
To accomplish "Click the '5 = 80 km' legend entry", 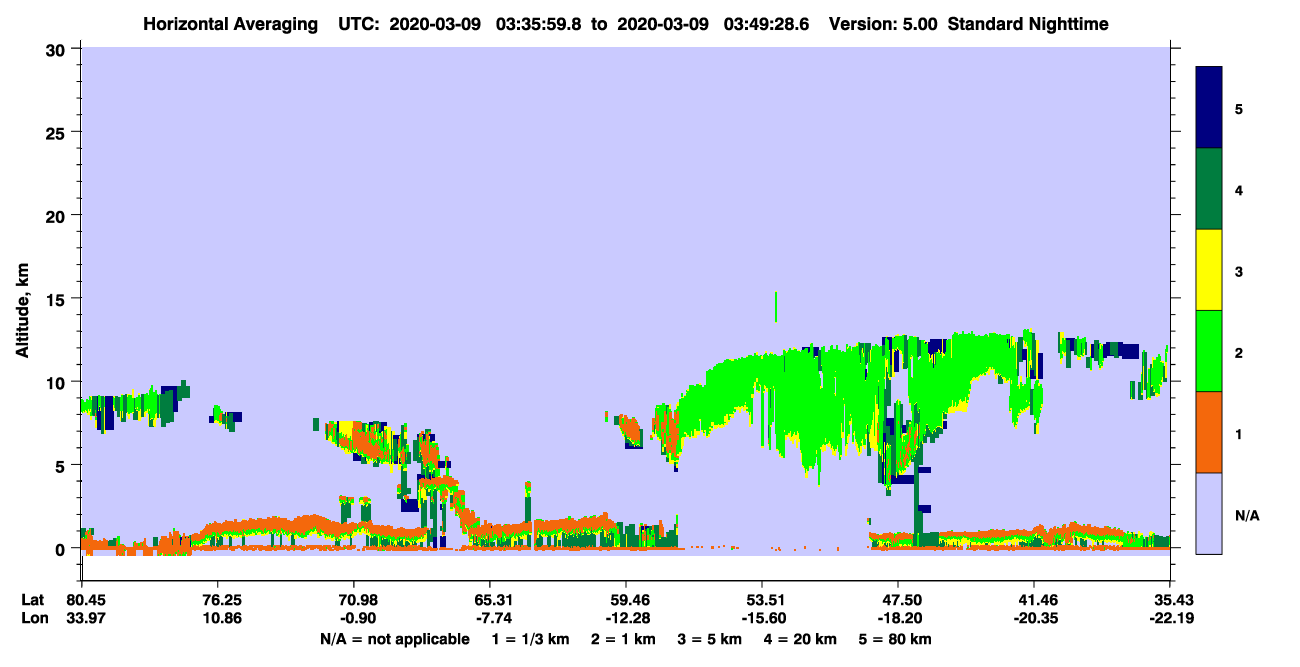I will click(x=896, y=639).
